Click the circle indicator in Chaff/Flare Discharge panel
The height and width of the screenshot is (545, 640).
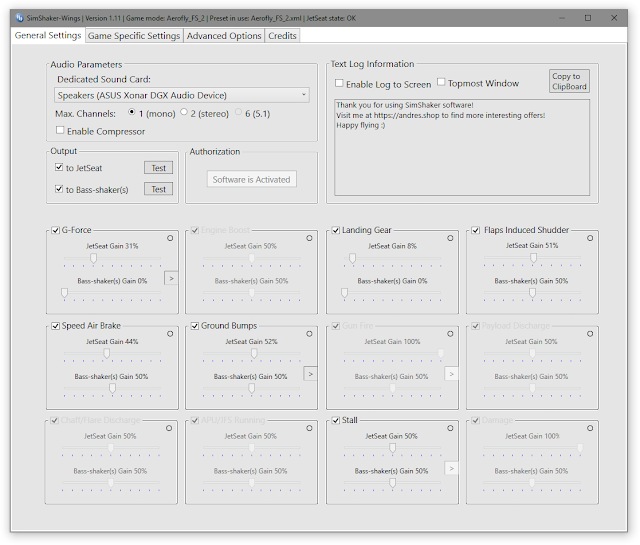(x=169, y=428)
